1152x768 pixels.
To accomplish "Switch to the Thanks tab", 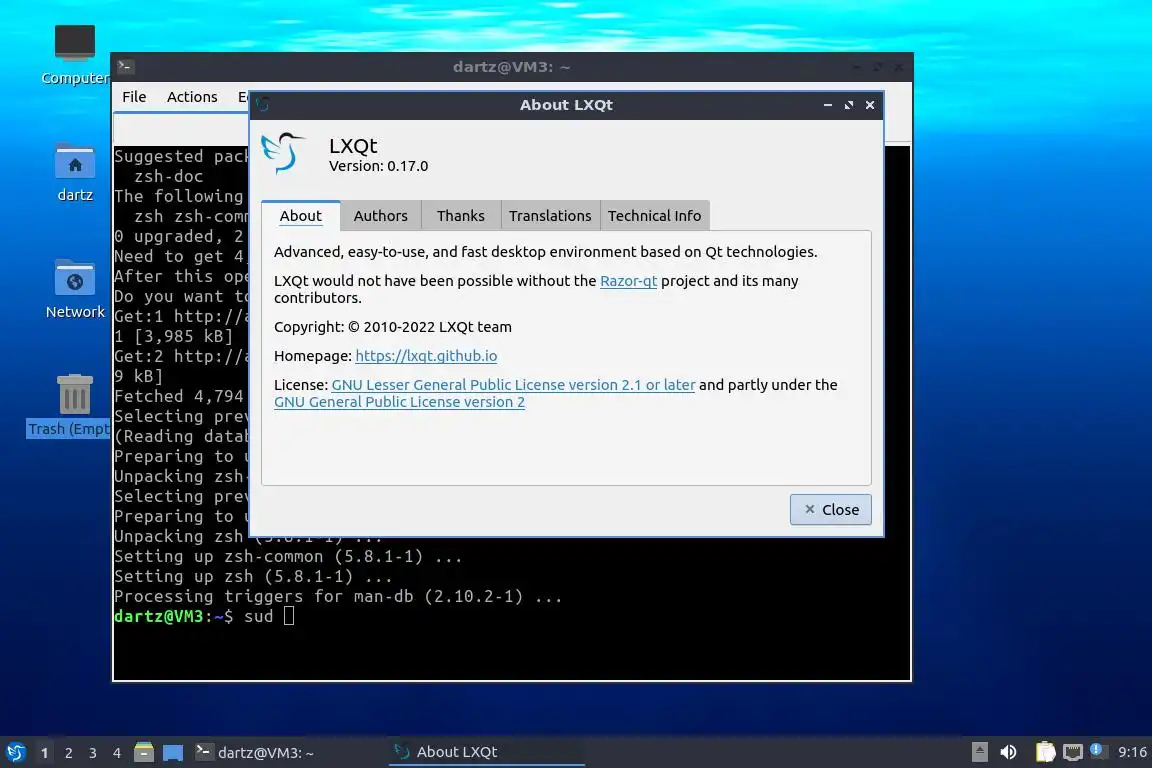I will (461, 215).
